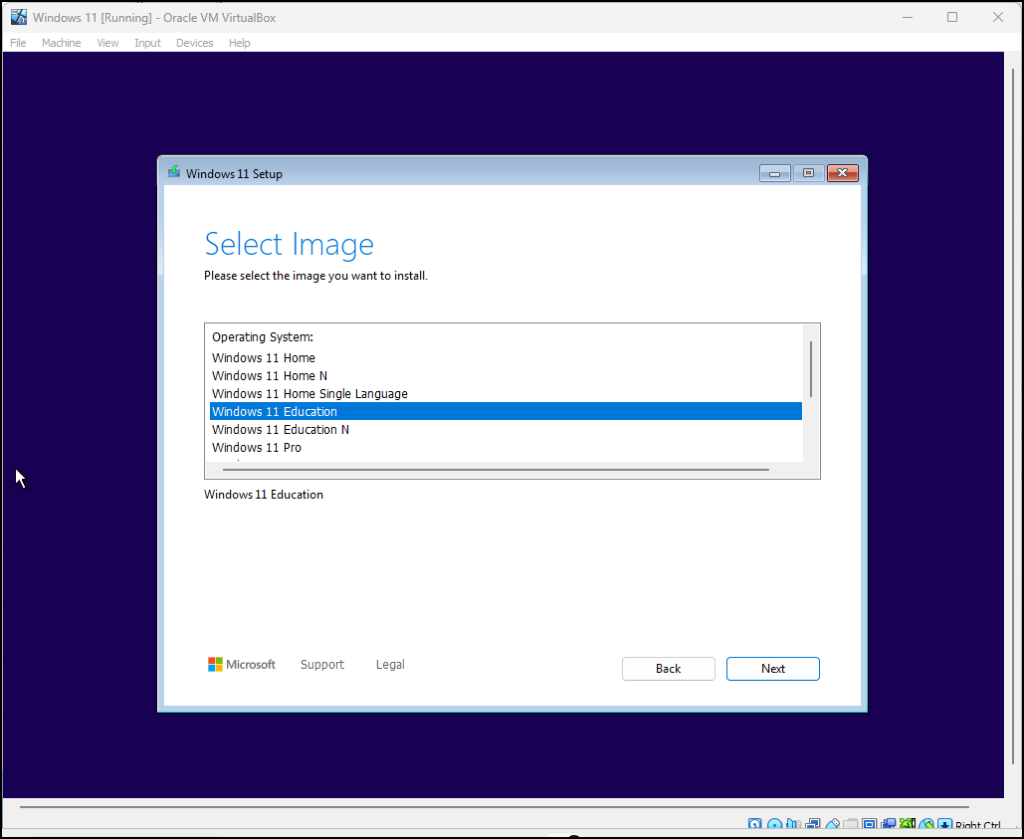The image size is (1024, 839).
Task: Go Back to the previous setup page
Action: click(x=668, y=669)
